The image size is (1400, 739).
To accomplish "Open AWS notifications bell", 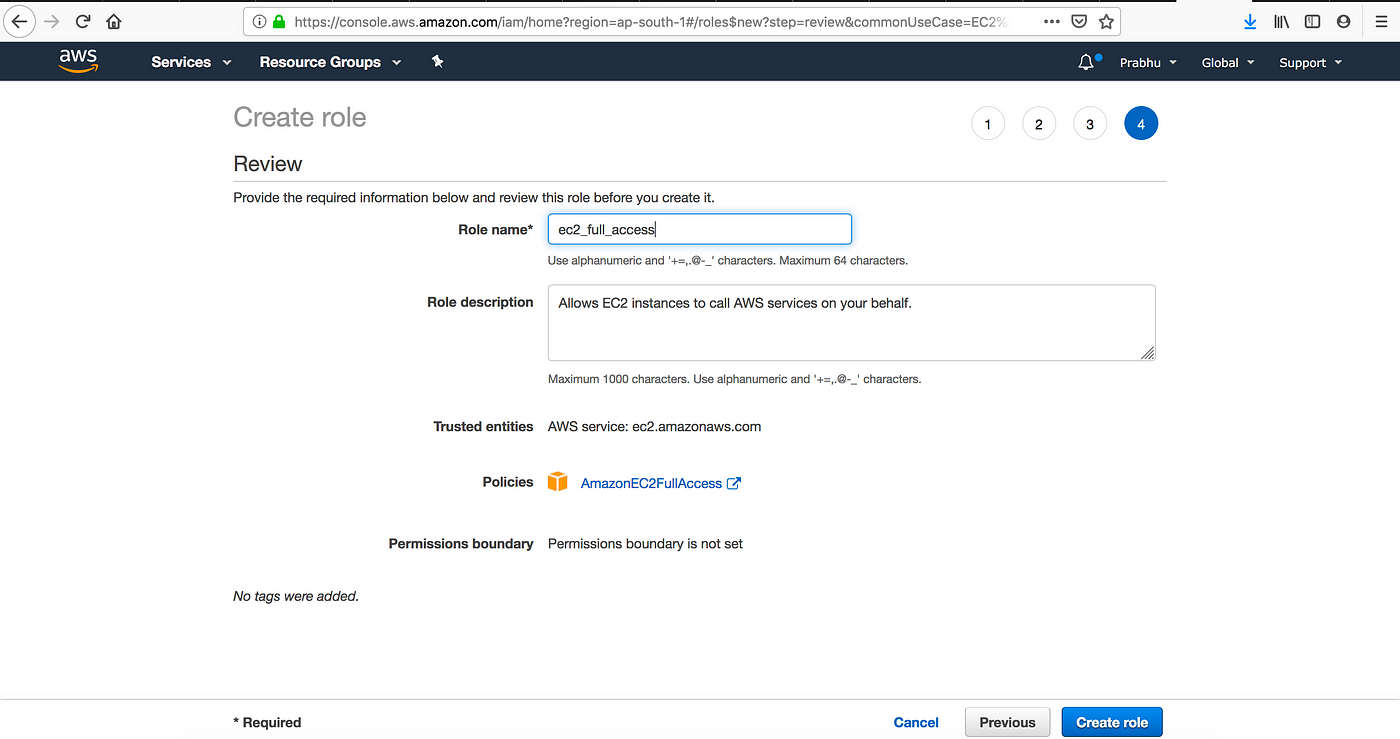I will coord(1087,62).
